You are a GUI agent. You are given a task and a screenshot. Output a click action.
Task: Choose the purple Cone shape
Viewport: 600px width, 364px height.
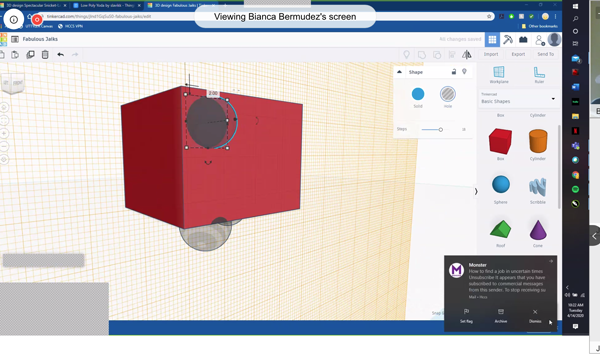pyautogui.click(x=538, y=229)
